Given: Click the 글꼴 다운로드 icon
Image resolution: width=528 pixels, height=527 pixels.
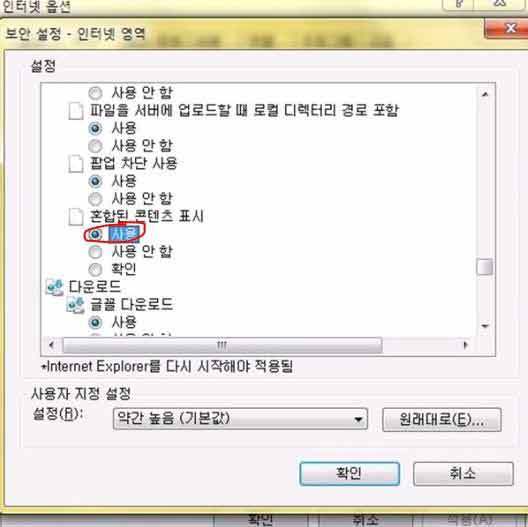Looking at the screenshot, I should pos(75,305).
